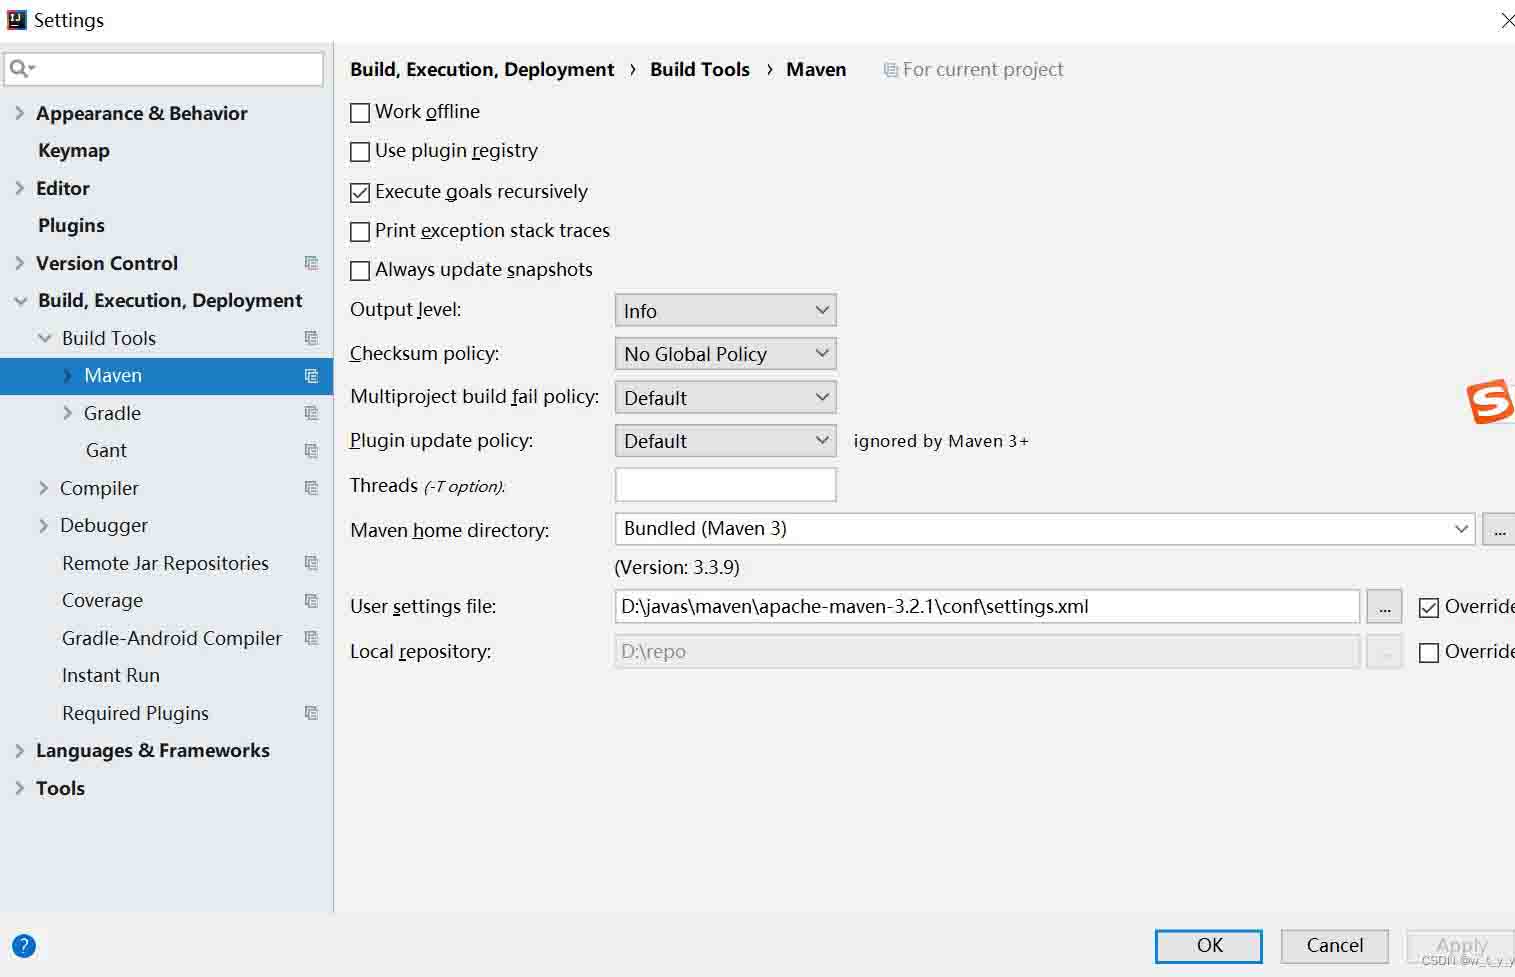Viewport: 1515px width, 977px height.
Task: Expand the Version Control section arrow
Action: 19,263
